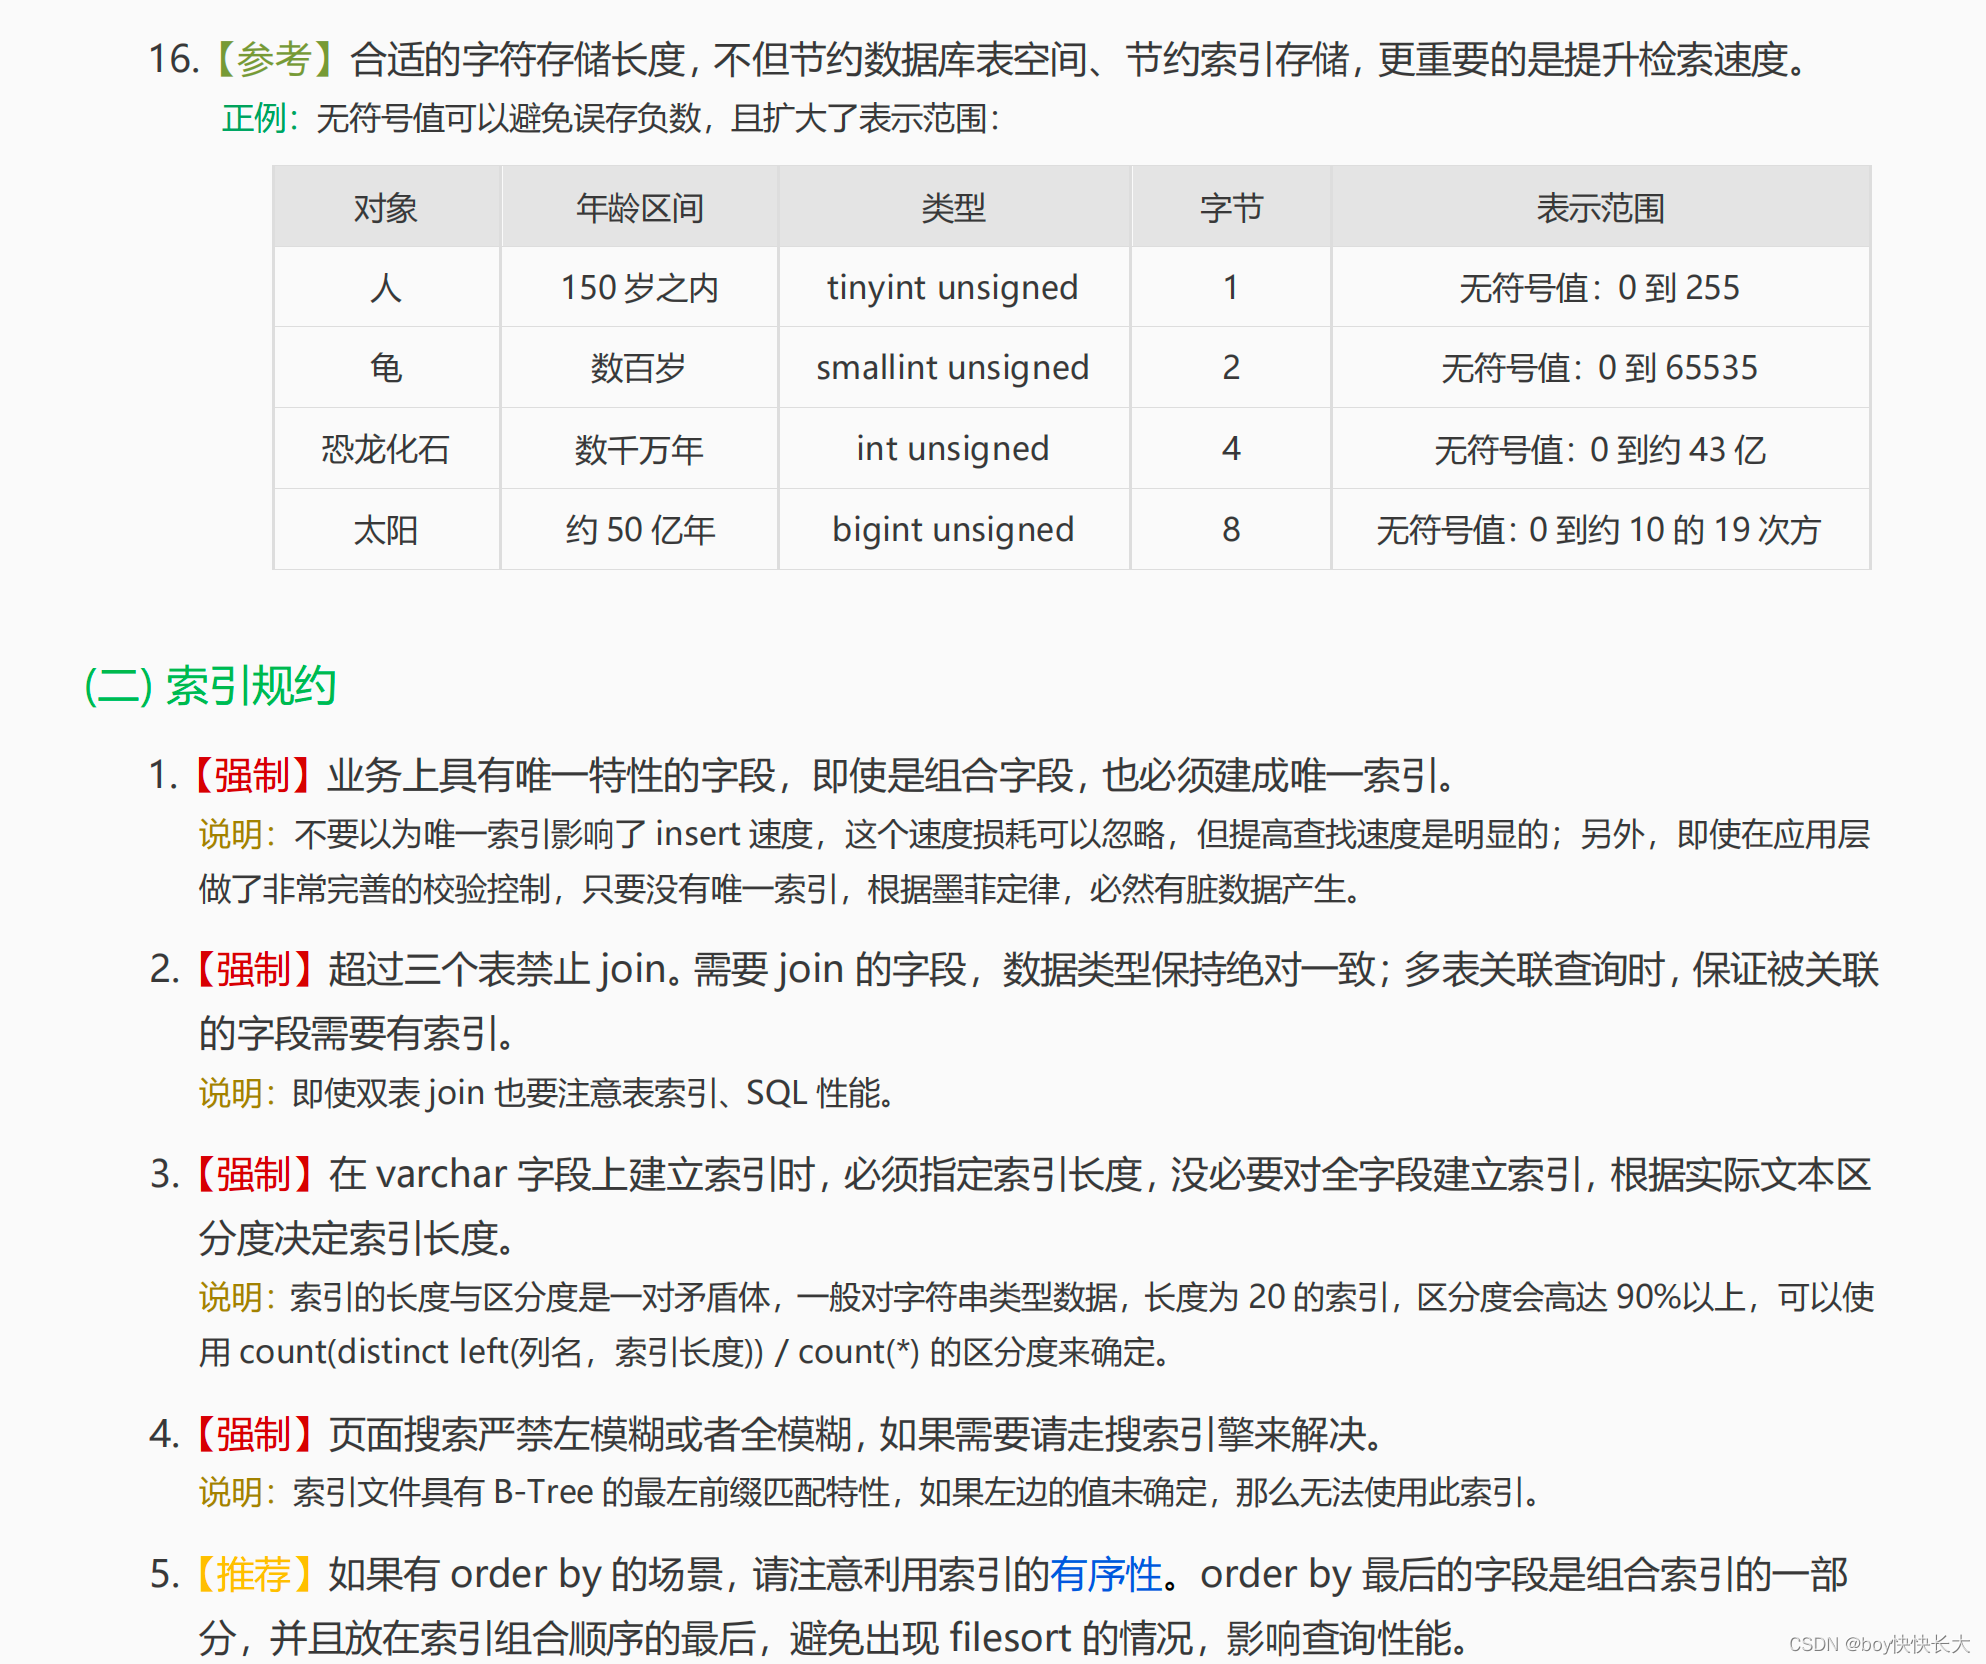Screen dimensions: 1986x1664
Task: Click the bytes value 4 in int row
Action: click(x=1231, y=449)
